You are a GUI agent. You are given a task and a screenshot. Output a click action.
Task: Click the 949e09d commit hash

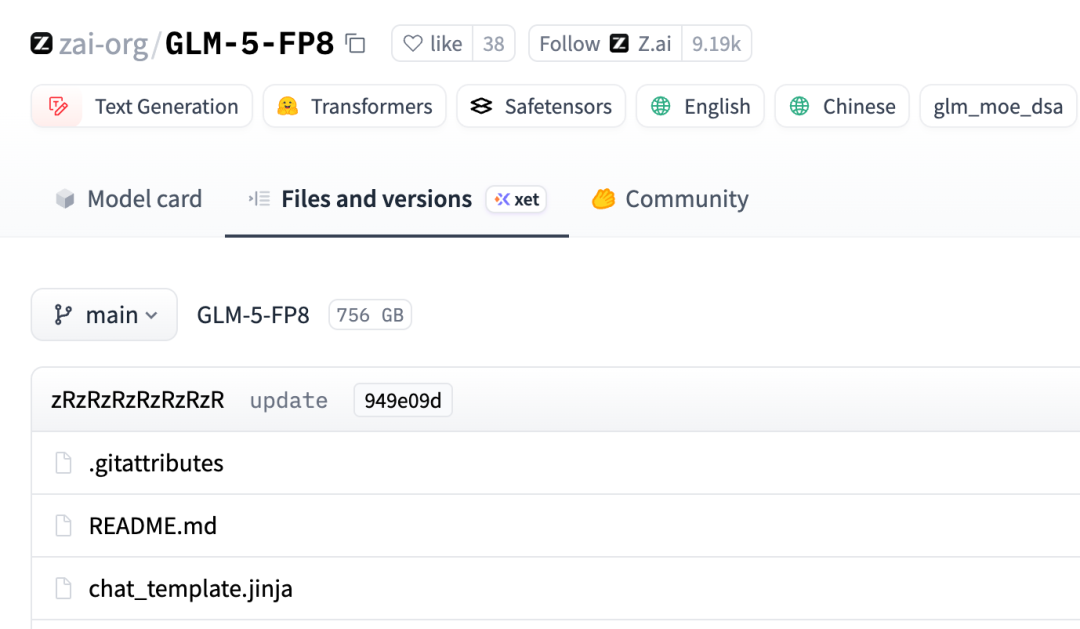[403, 400]
